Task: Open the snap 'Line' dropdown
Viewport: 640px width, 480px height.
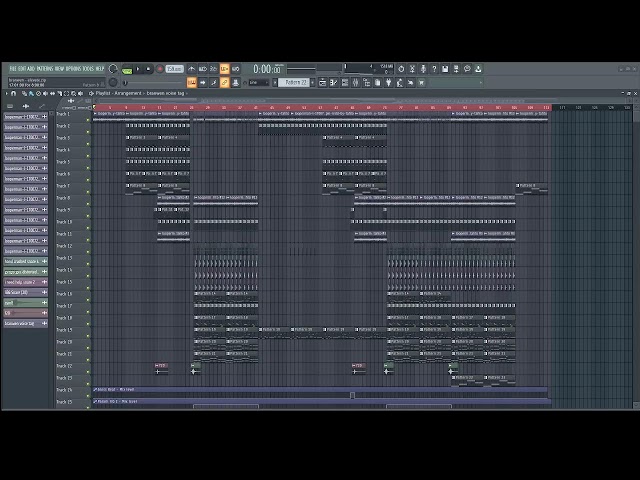Action: pos(259,83)
